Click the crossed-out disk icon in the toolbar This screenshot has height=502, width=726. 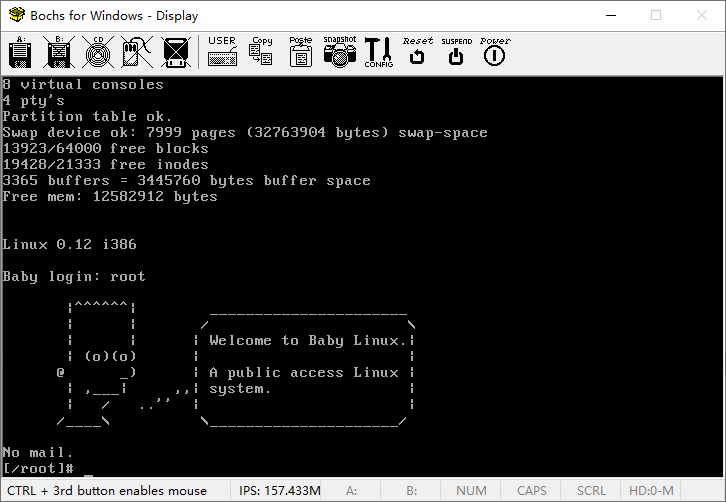coord(175,52)
